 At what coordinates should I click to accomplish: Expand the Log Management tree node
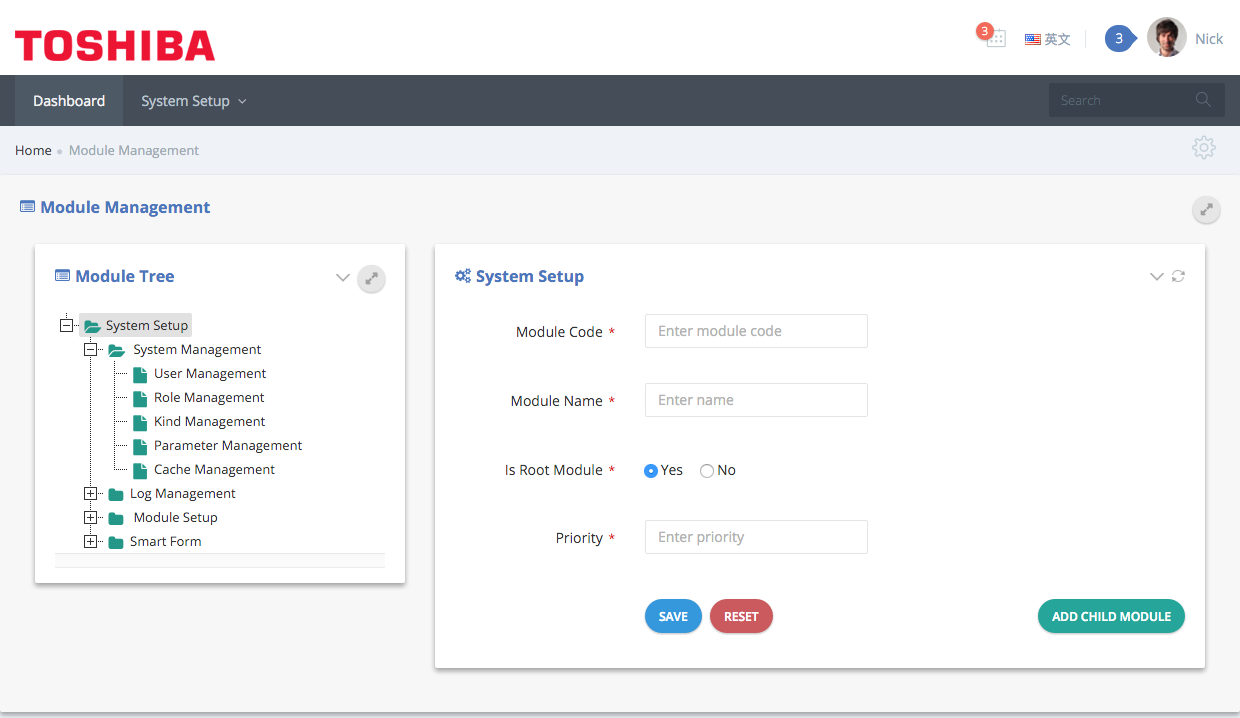click(x=91, y=494)
